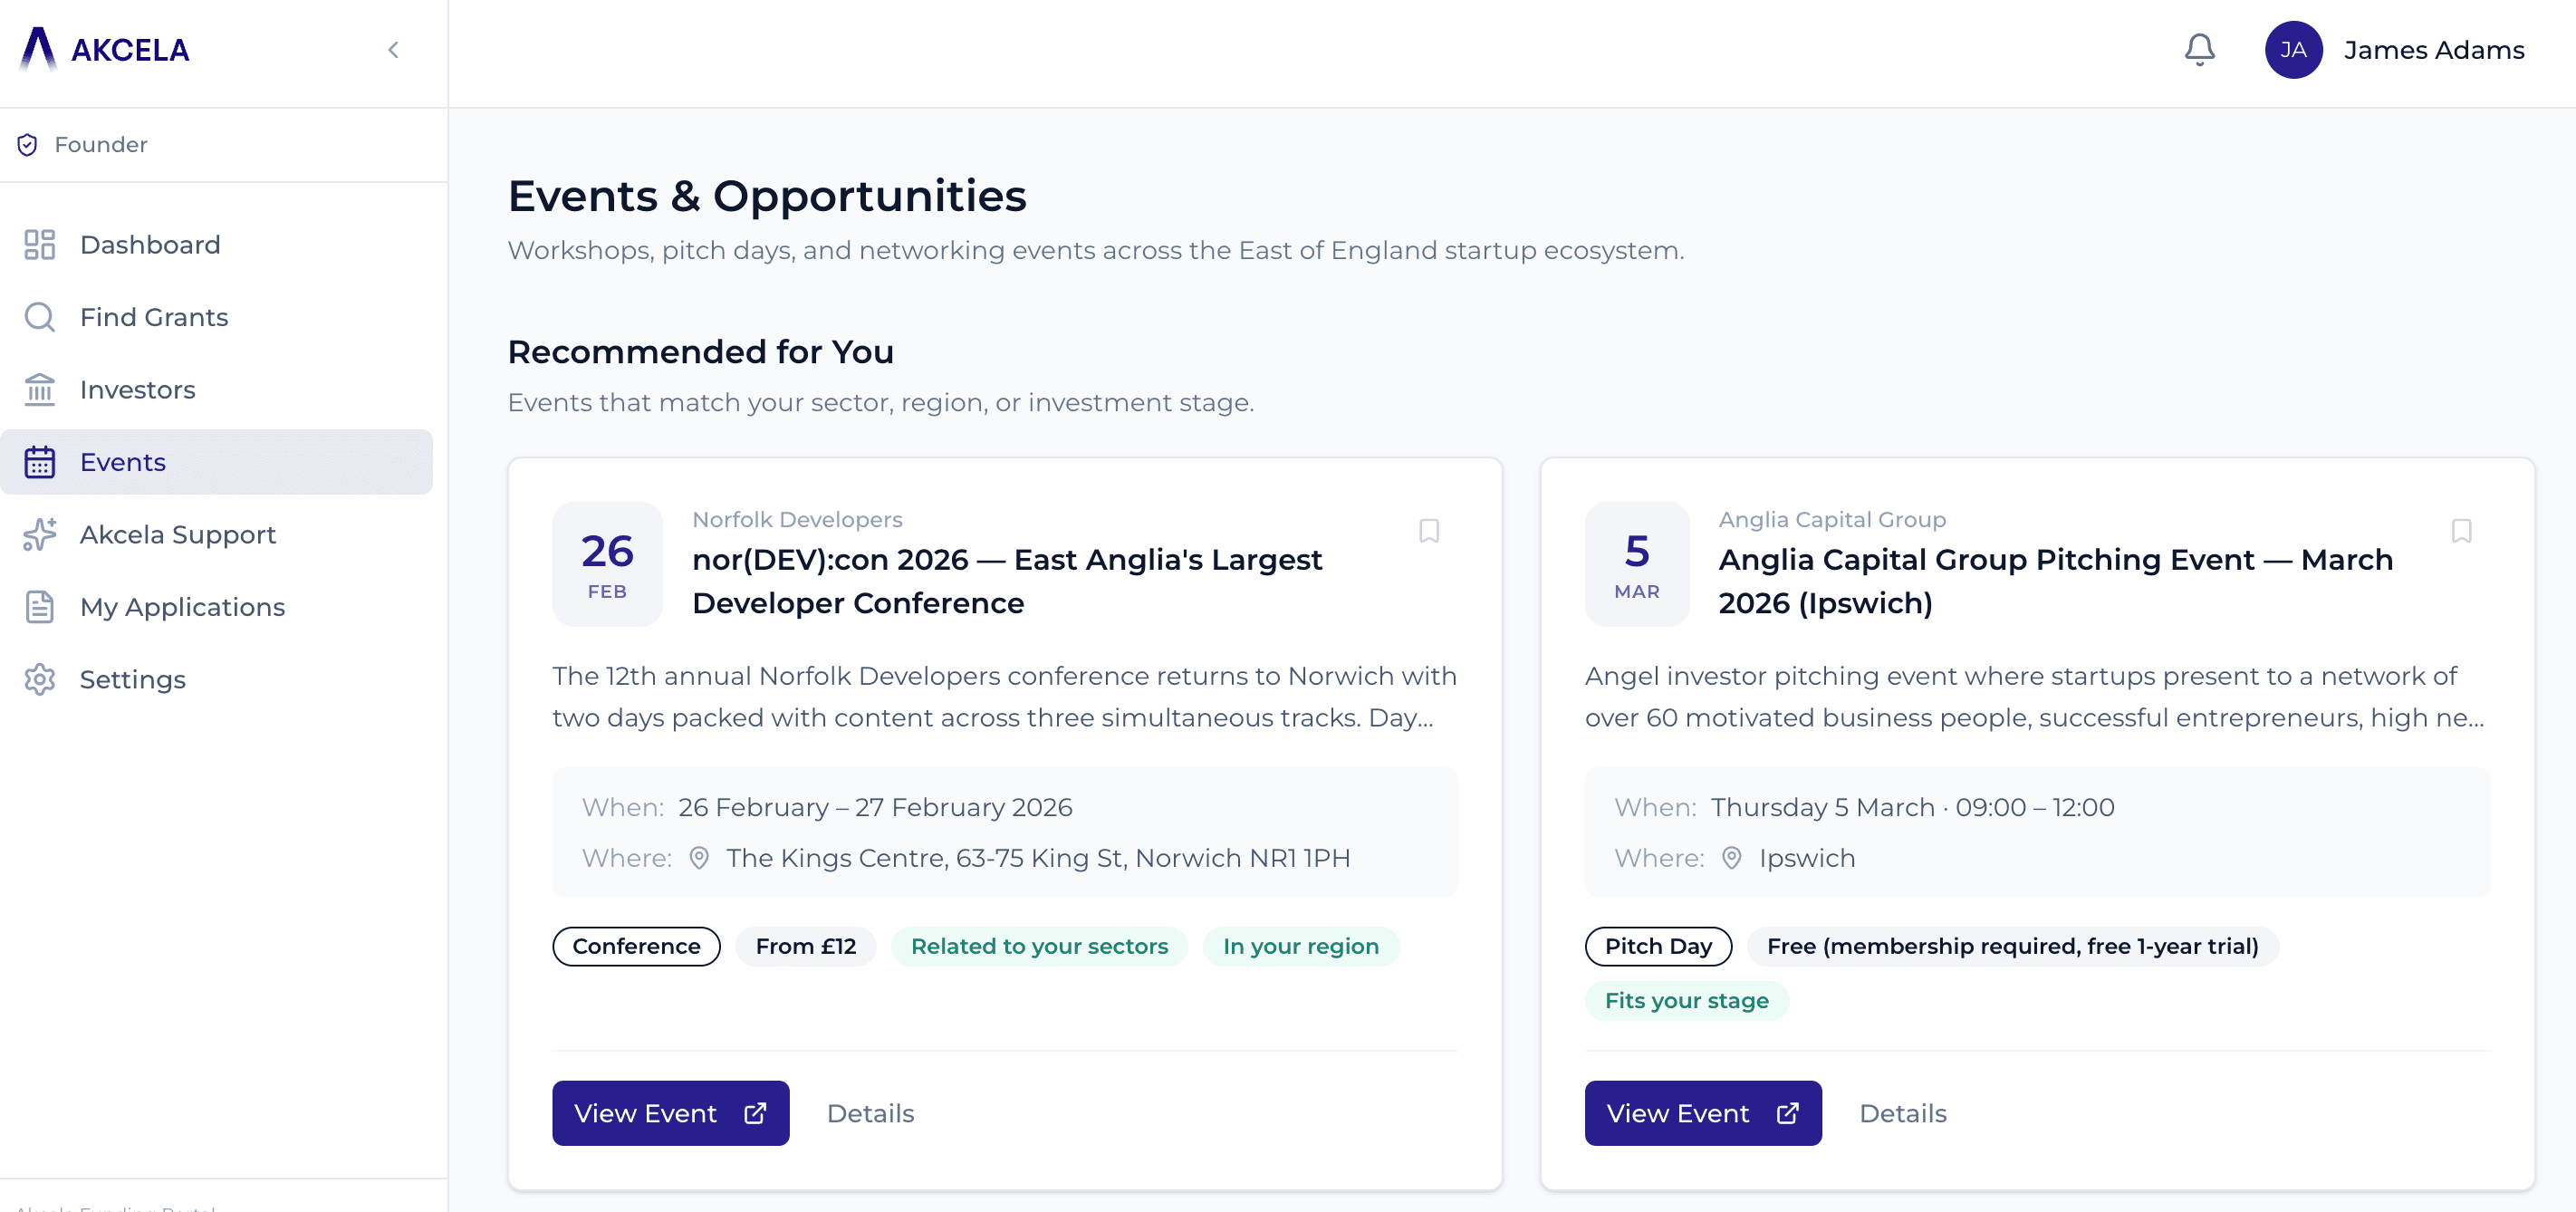Collapse the sidebar with the chevron
Screen dimensions: 2576x1212
(392, 49)
